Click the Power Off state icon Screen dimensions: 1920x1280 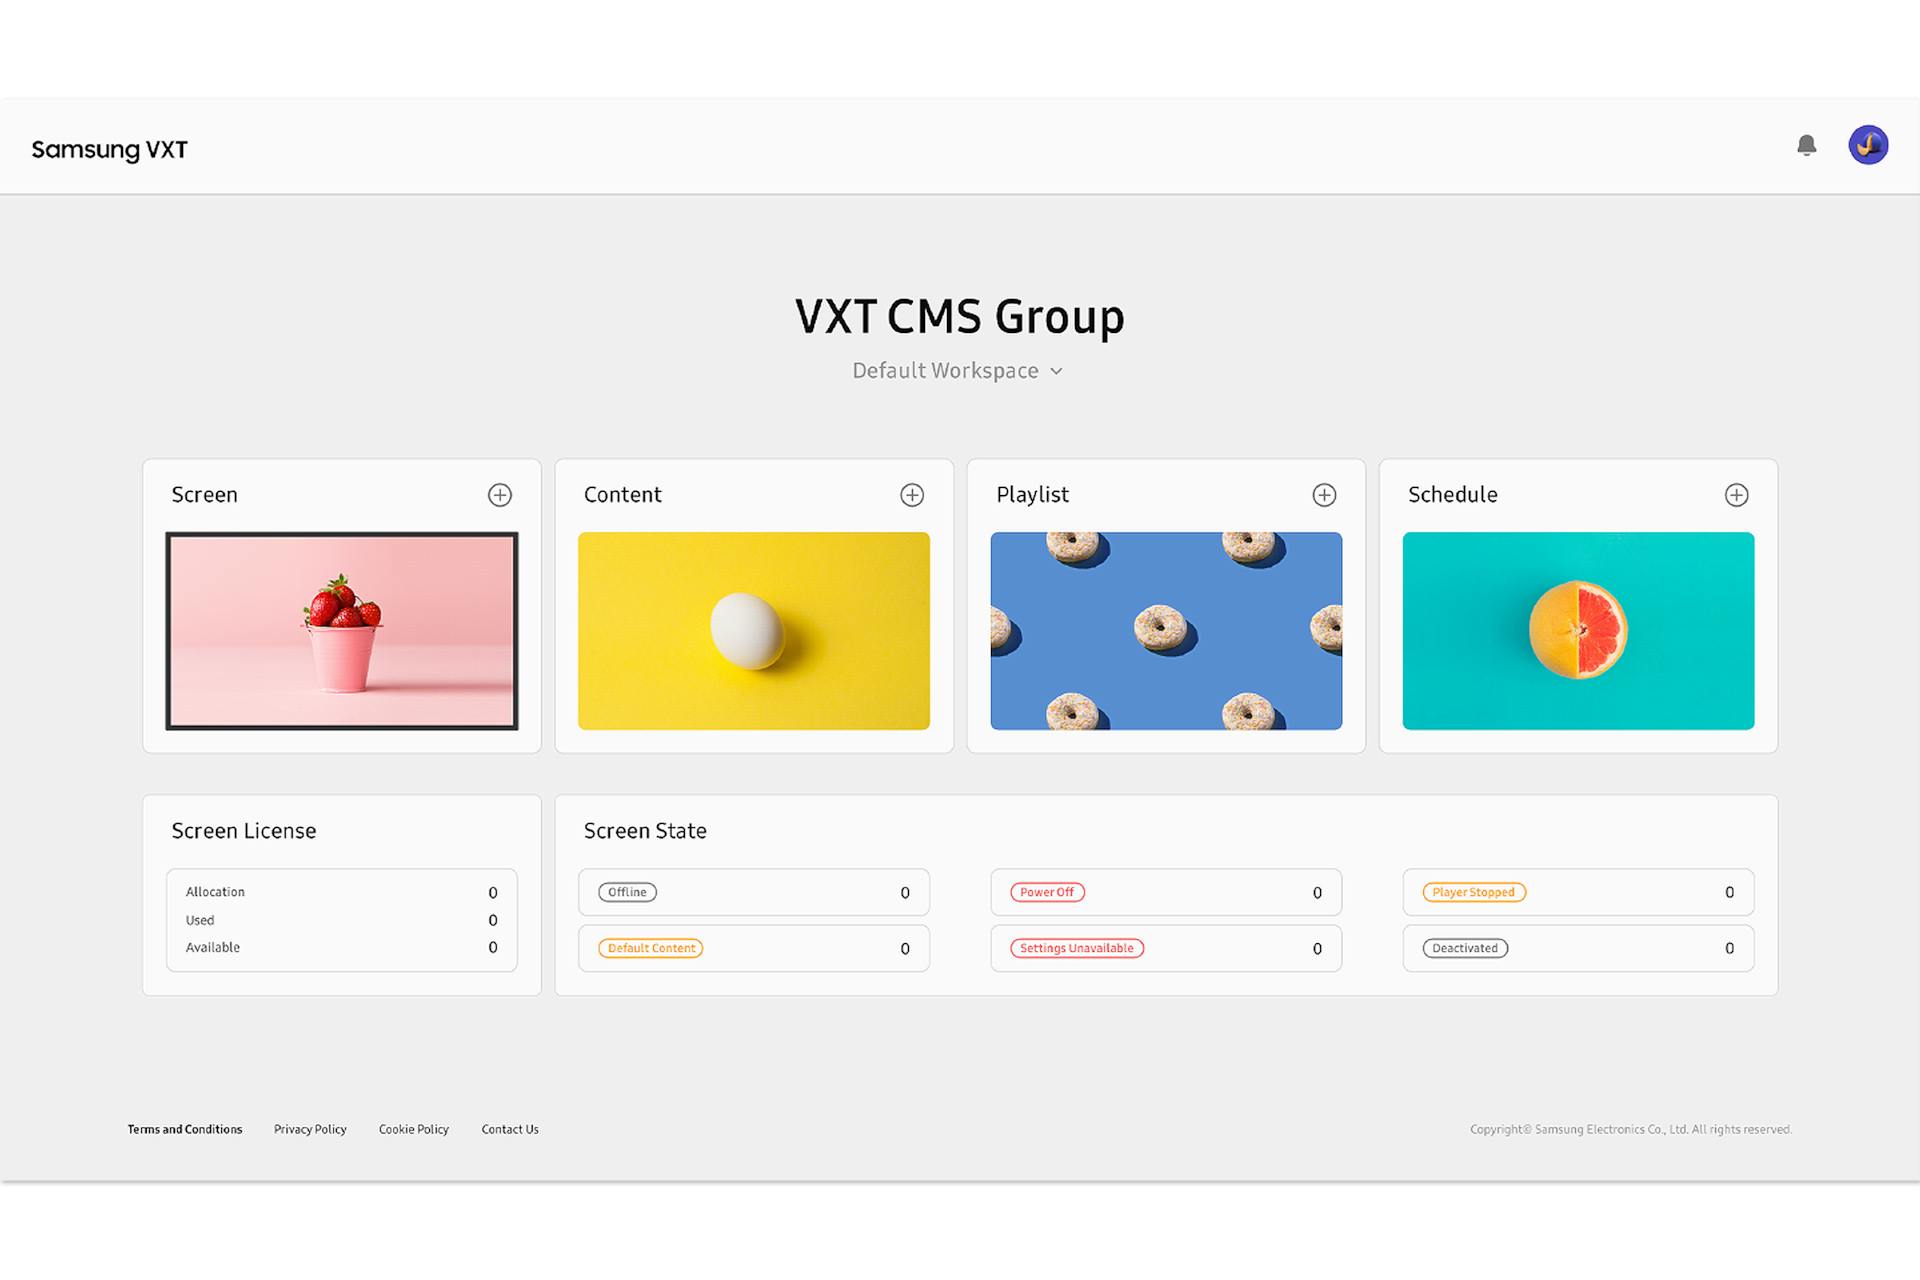tap(1047, 891)
